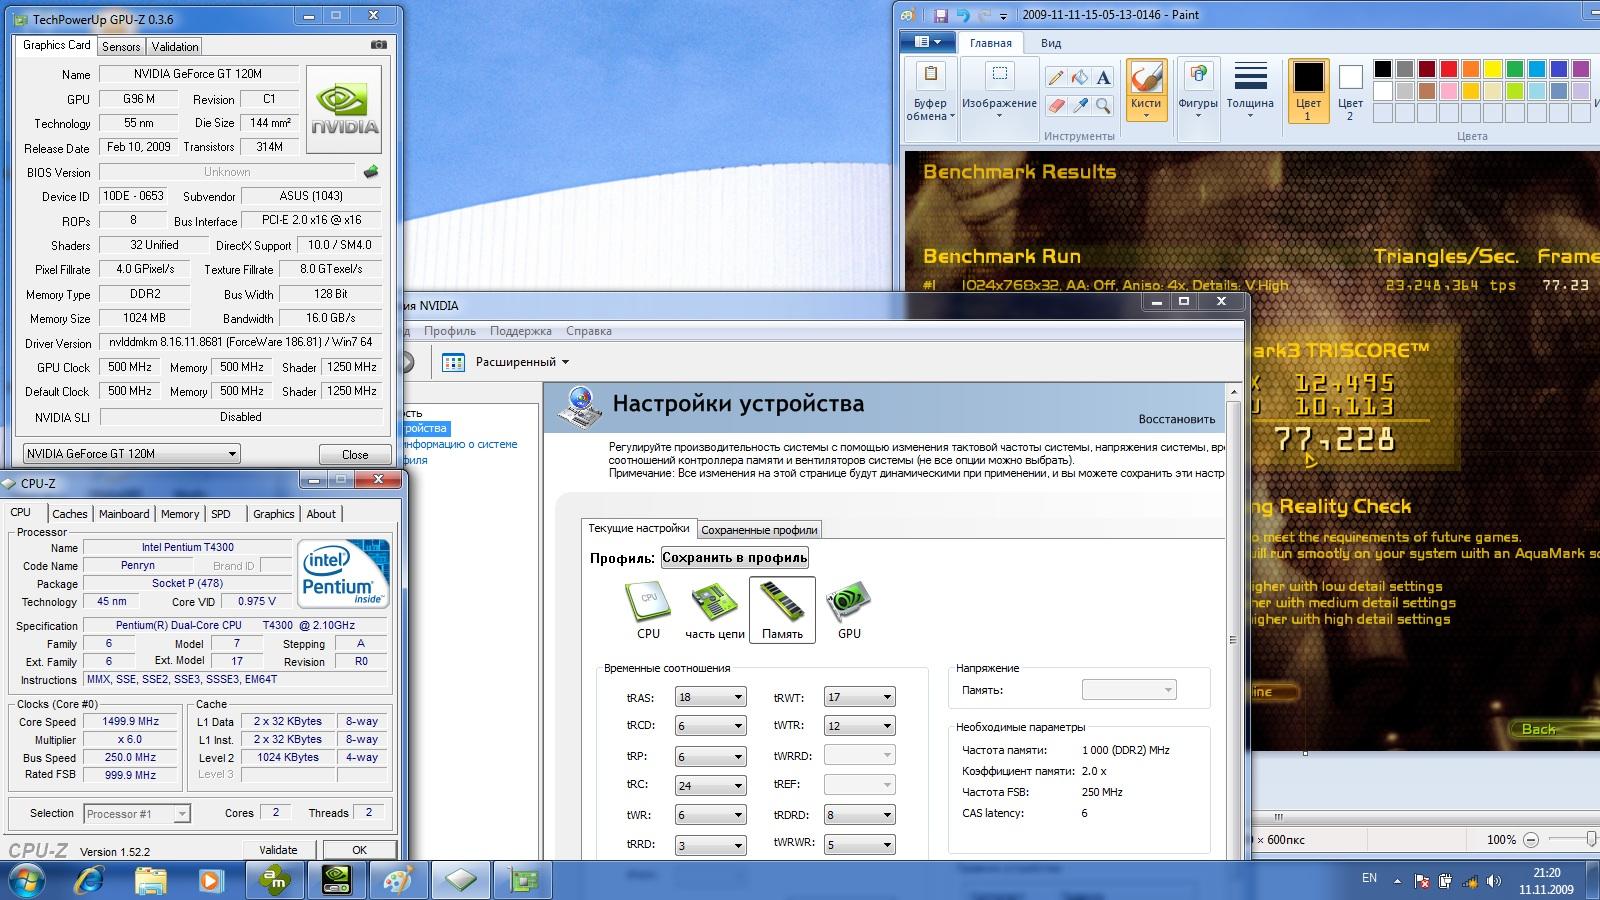
Task: Select Цвет 2 background color box
Action: [x=1350, y=90]
